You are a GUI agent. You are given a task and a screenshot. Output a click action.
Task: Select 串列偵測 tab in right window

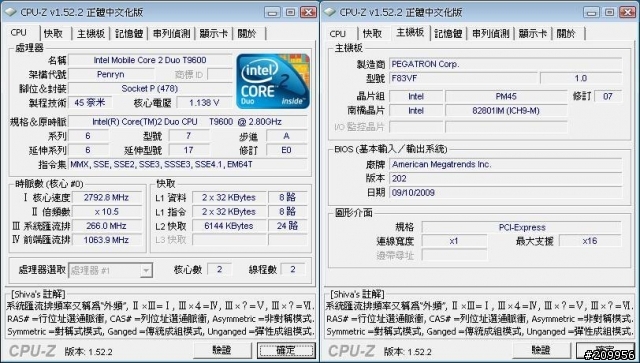[491, 33]
